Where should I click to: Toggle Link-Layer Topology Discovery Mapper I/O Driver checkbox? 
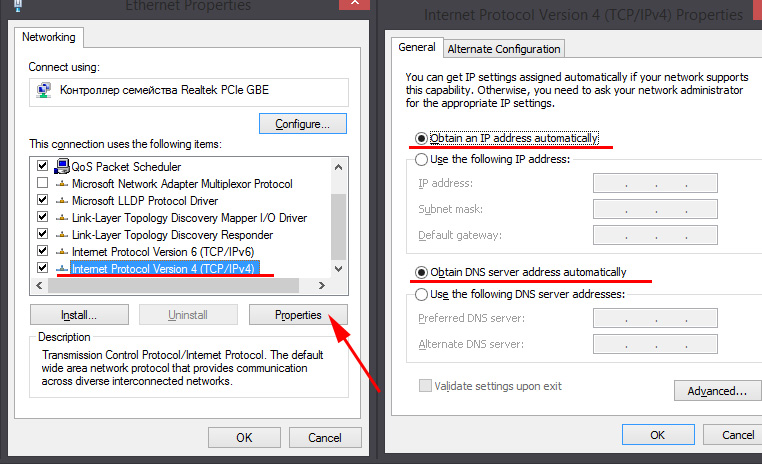[x=43, y=217]
